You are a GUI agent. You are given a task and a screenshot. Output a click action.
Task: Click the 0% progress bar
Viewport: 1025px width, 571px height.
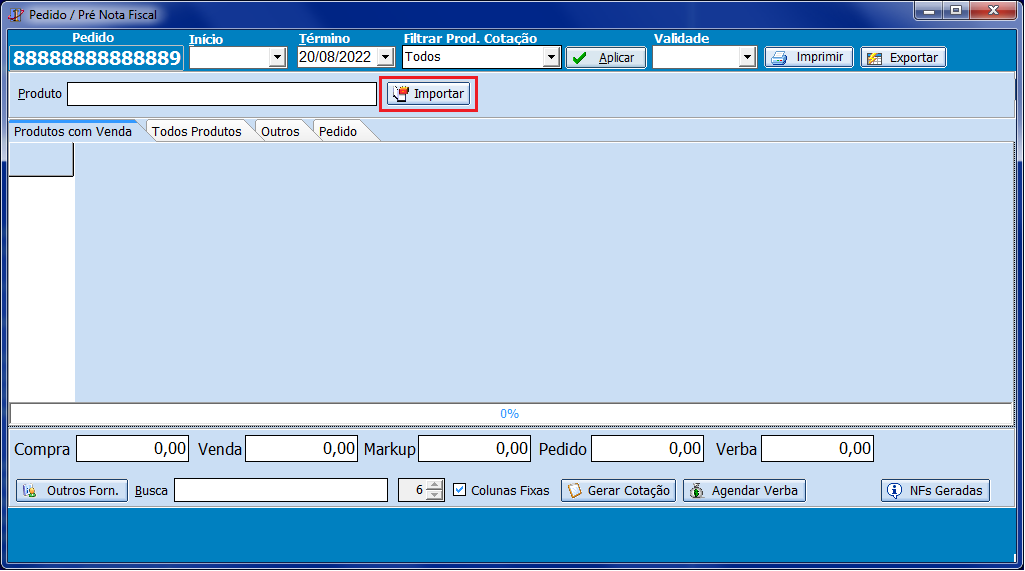pyautogui.click(x=510, y=414)
